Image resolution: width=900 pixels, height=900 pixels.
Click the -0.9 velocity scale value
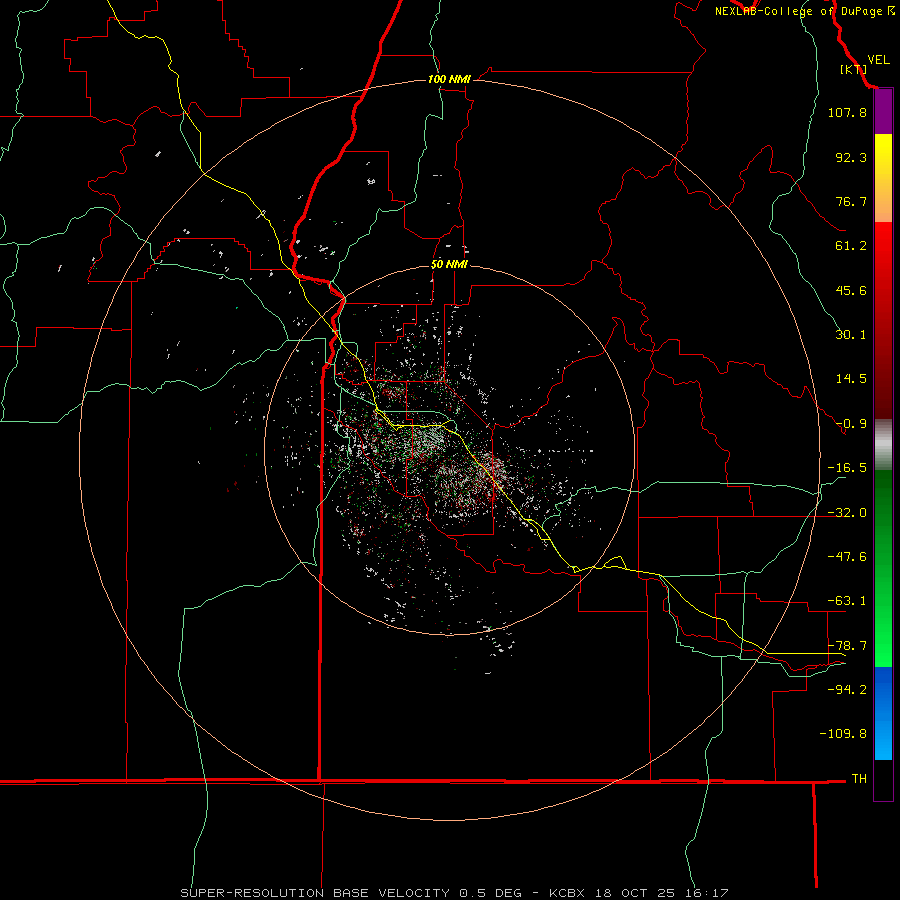point(851,424)
